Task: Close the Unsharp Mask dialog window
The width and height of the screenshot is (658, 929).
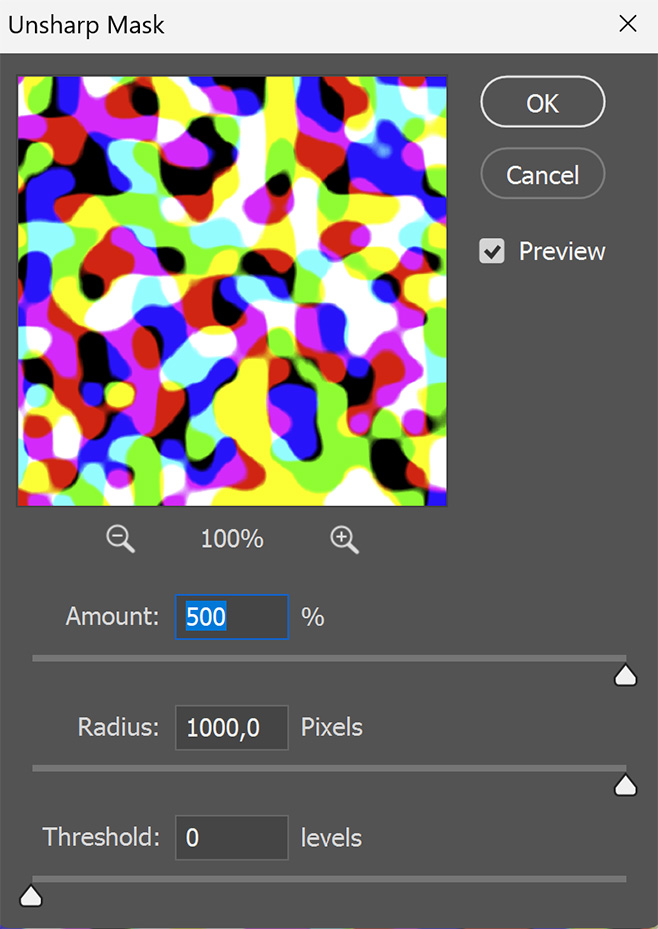Action: [627, 24]
